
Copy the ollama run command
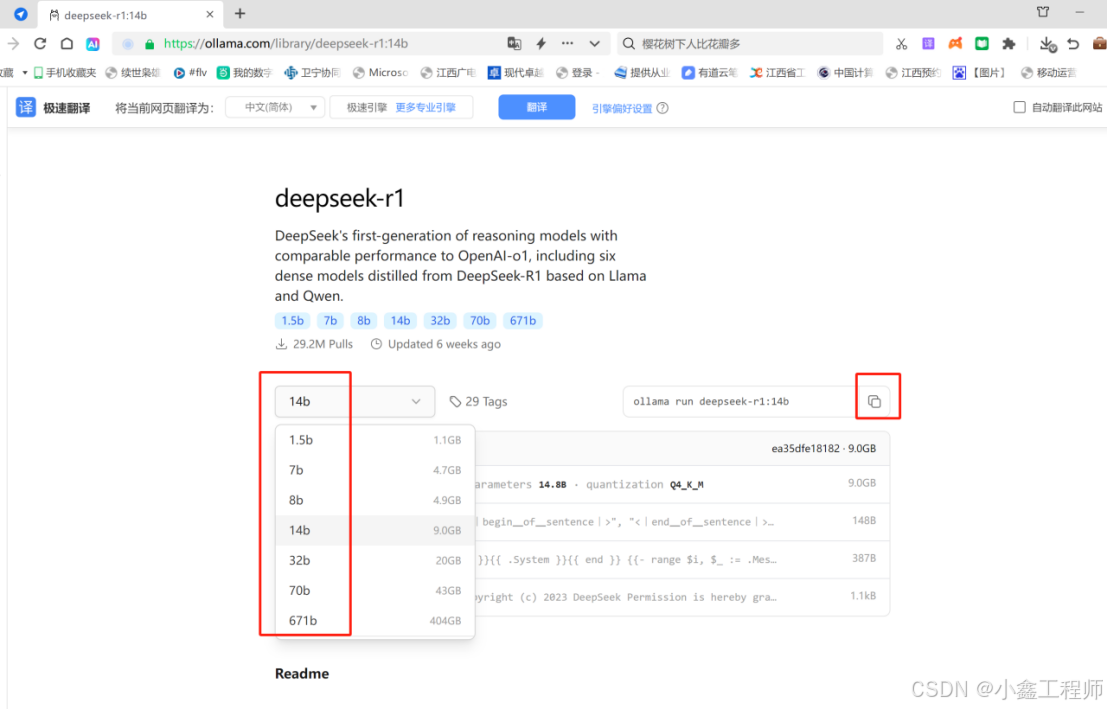874,401
